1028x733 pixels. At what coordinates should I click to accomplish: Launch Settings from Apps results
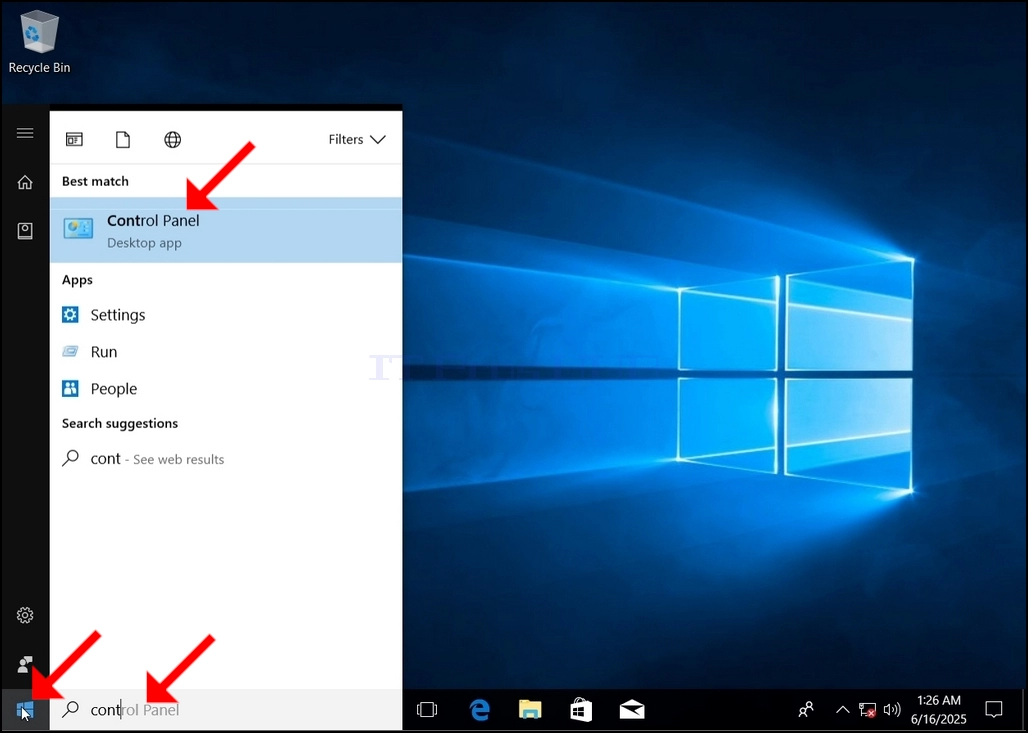coord(226,315)
